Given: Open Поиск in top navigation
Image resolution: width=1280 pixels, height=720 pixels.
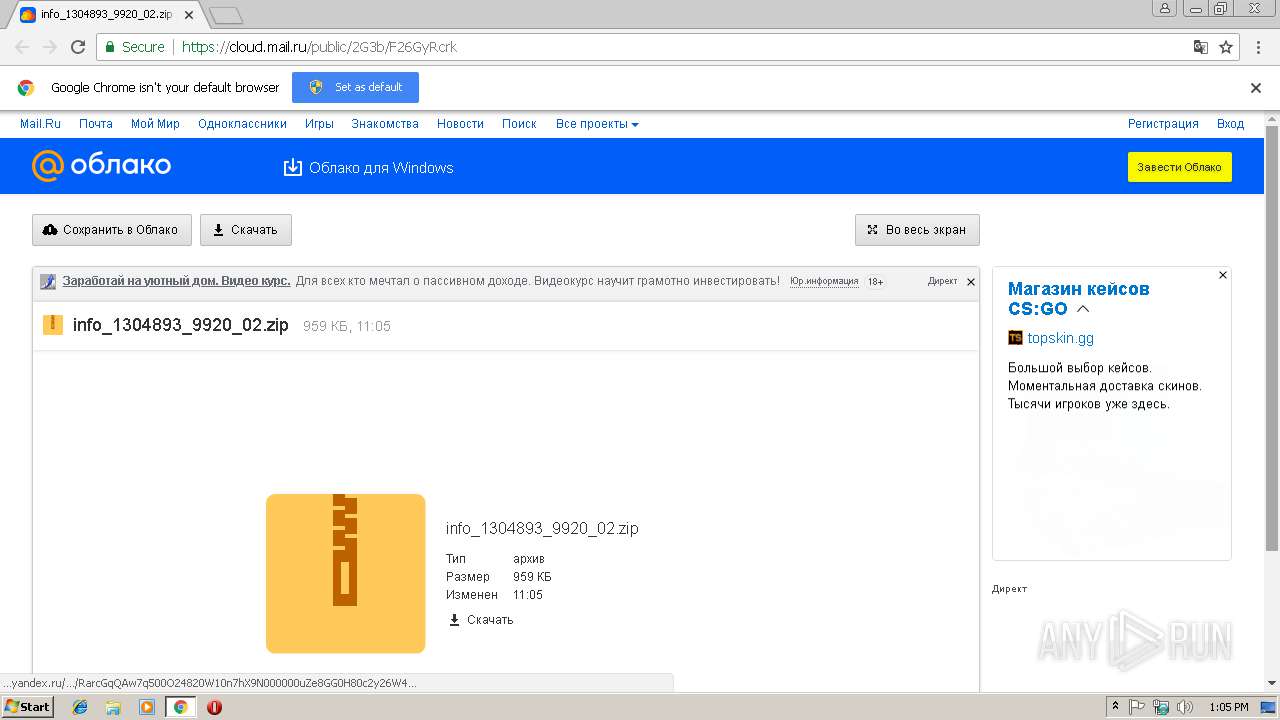Looking at the screenshot, I should [519, 124].
